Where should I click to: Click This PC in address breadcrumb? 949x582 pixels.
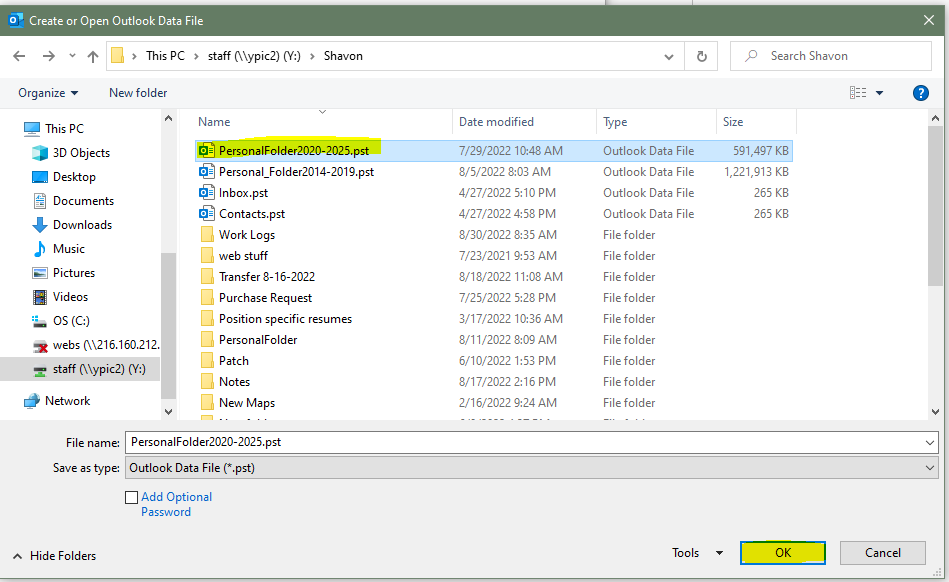[165, 56]
